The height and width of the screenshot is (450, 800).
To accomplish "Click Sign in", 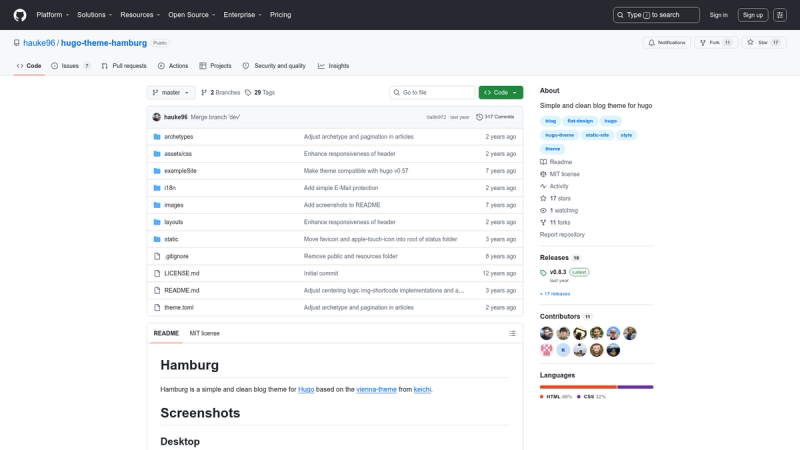I will [718, 15].
